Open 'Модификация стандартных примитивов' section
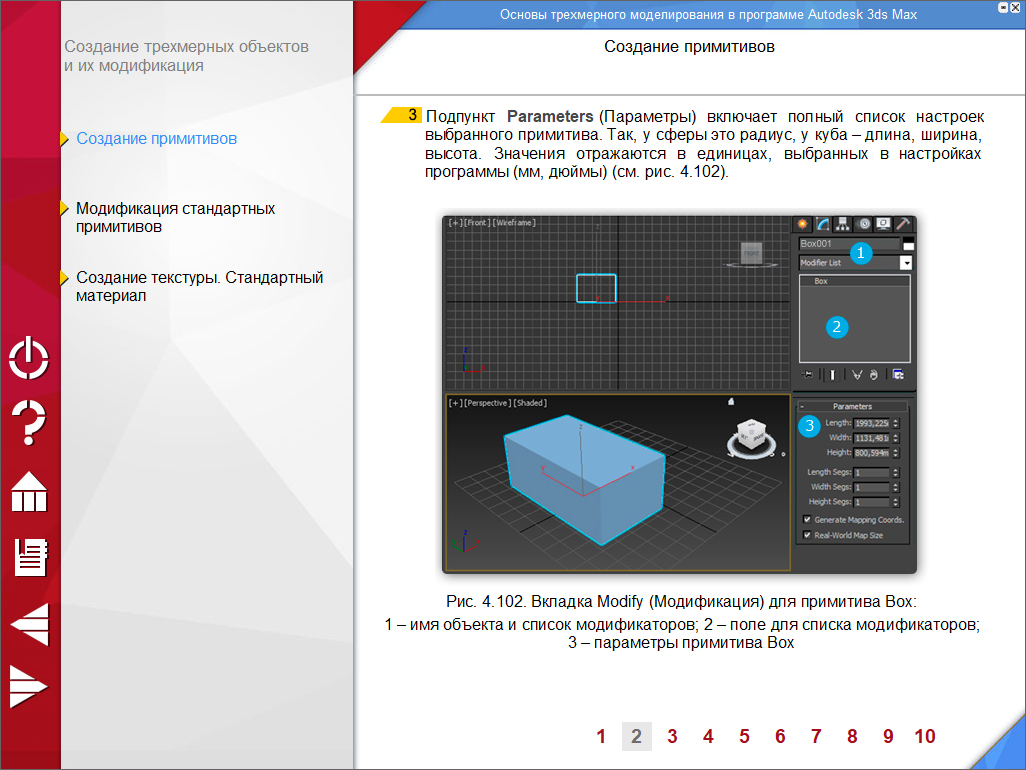Image resolution: width=1026 pixels, height=770 pixels. 175,217
